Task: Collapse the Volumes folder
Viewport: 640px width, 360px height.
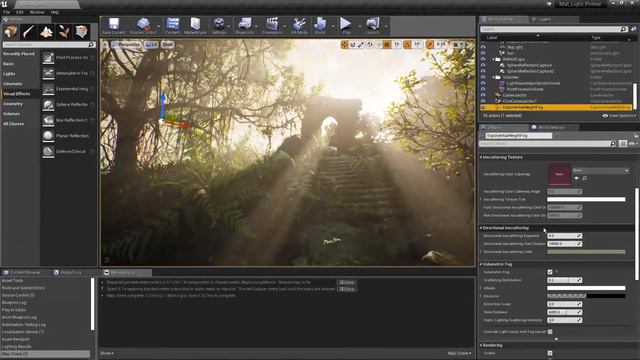Action: (493, 77)
